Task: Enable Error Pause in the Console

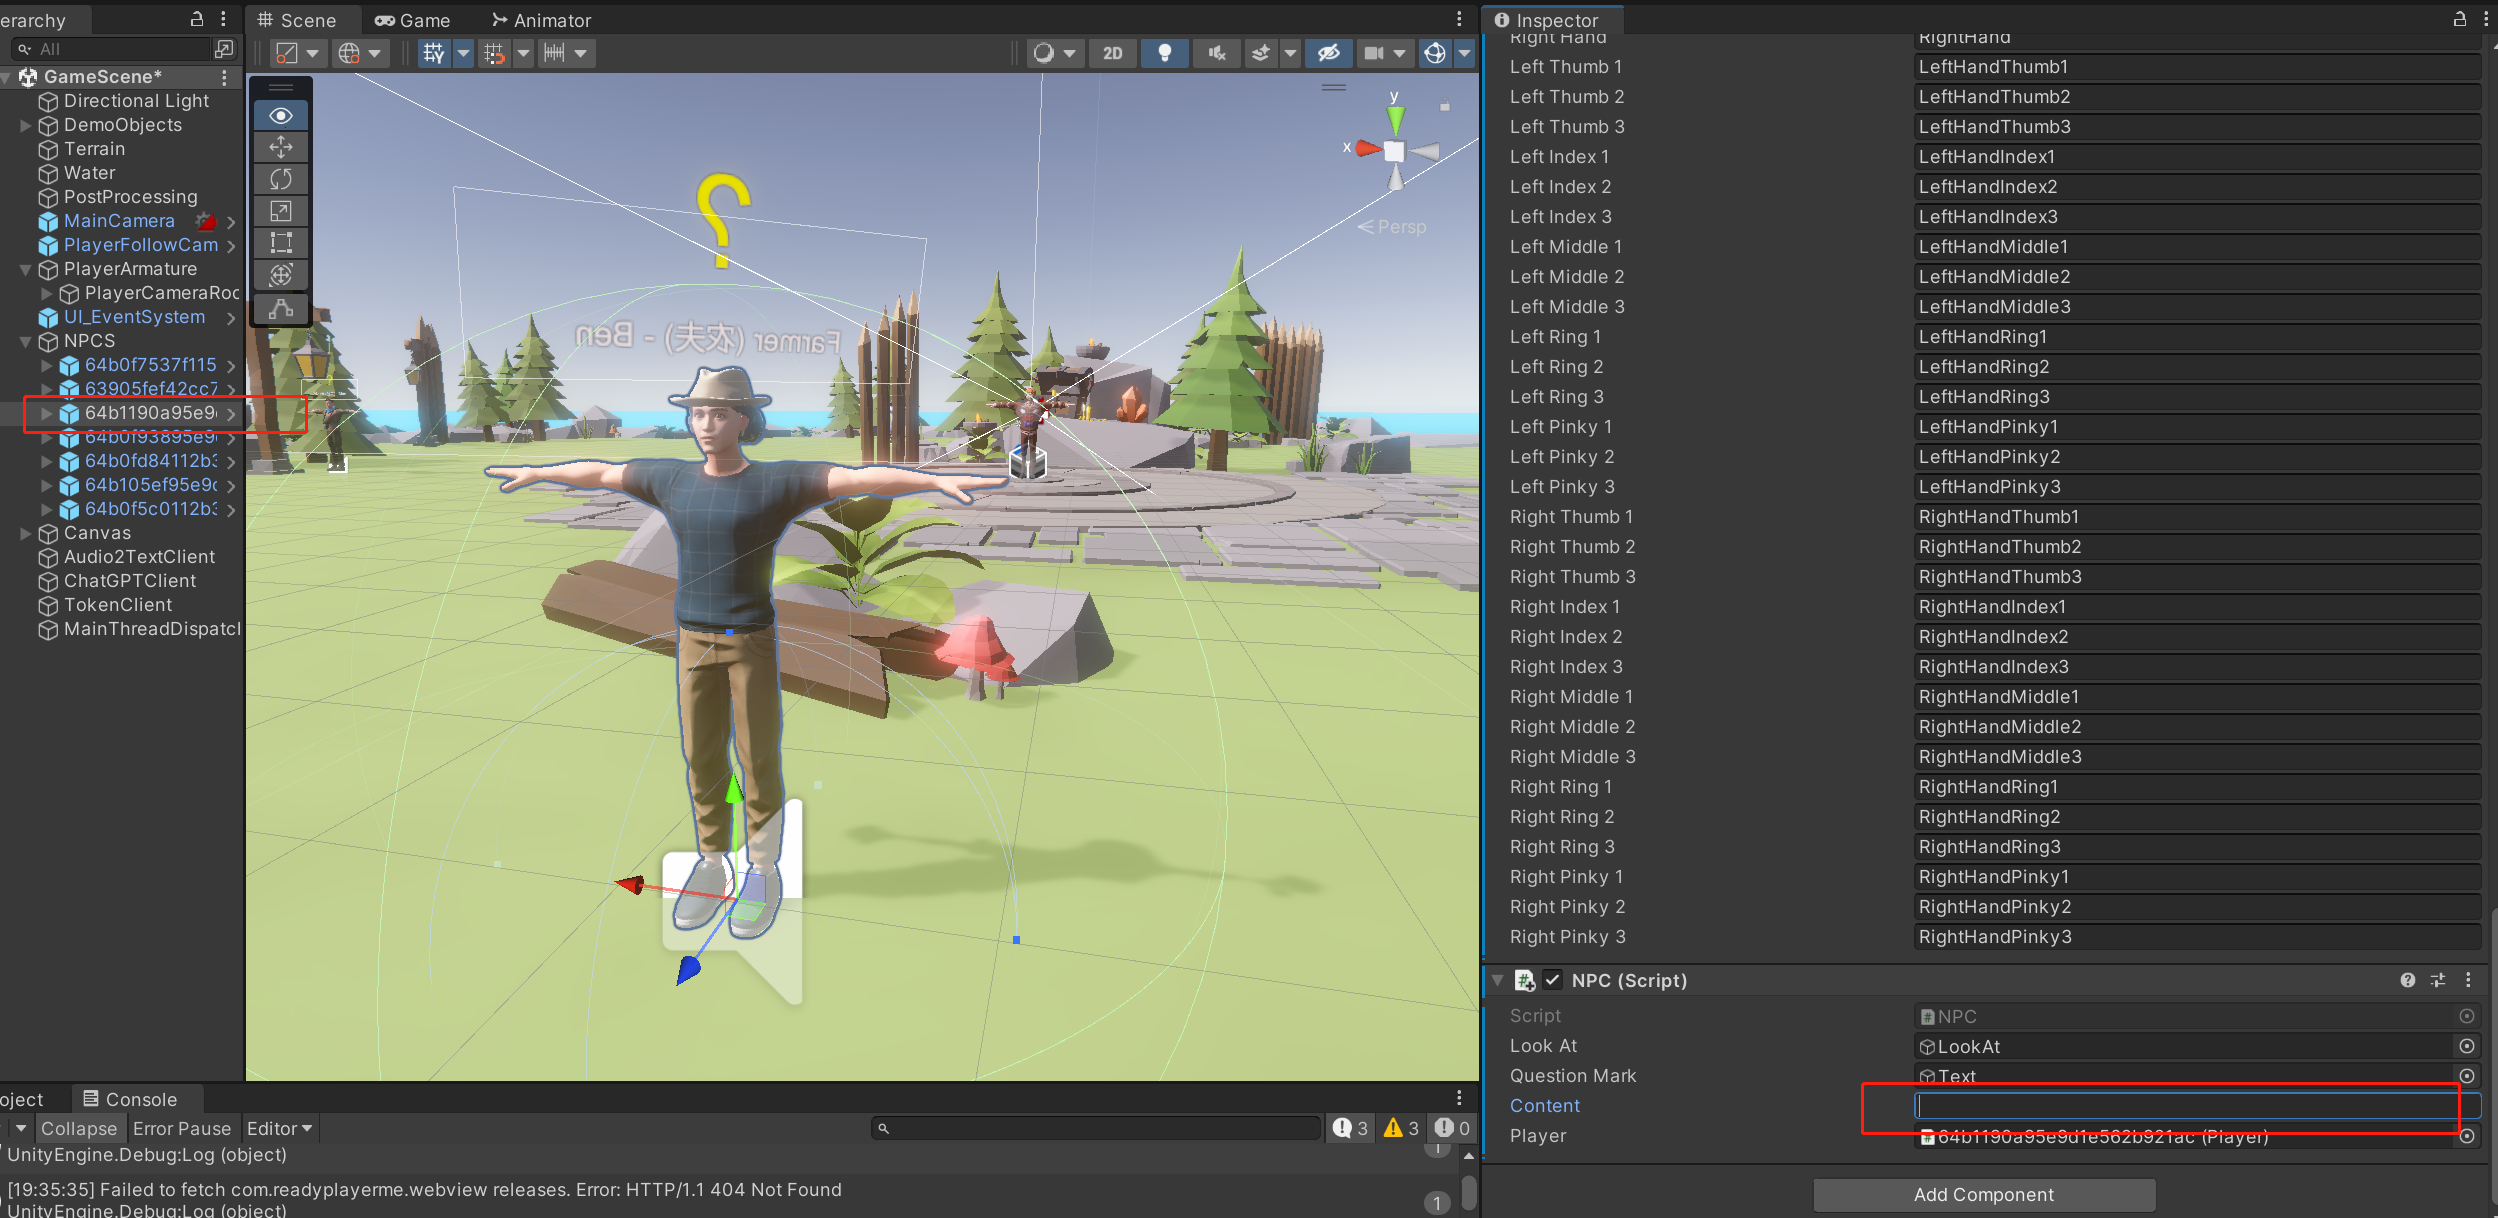Action: pyautogui.click(x=183, y=1128)
